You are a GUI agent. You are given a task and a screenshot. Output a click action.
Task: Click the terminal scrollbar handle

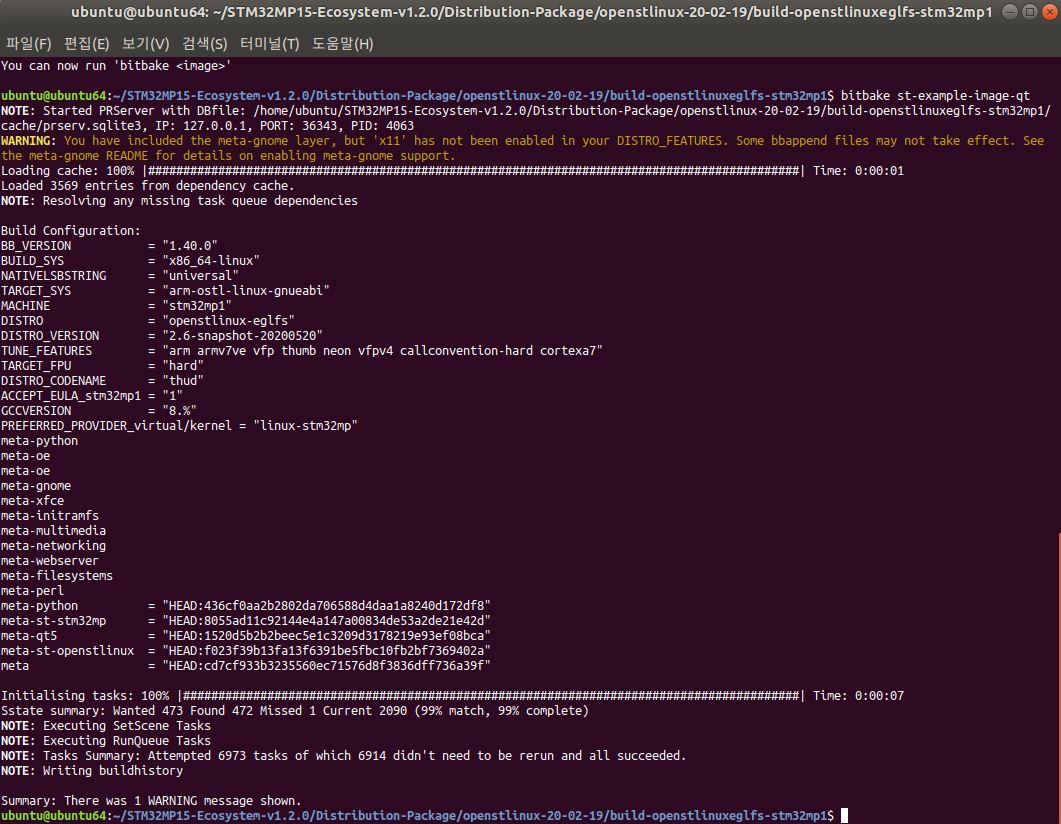click(1059, 678)
